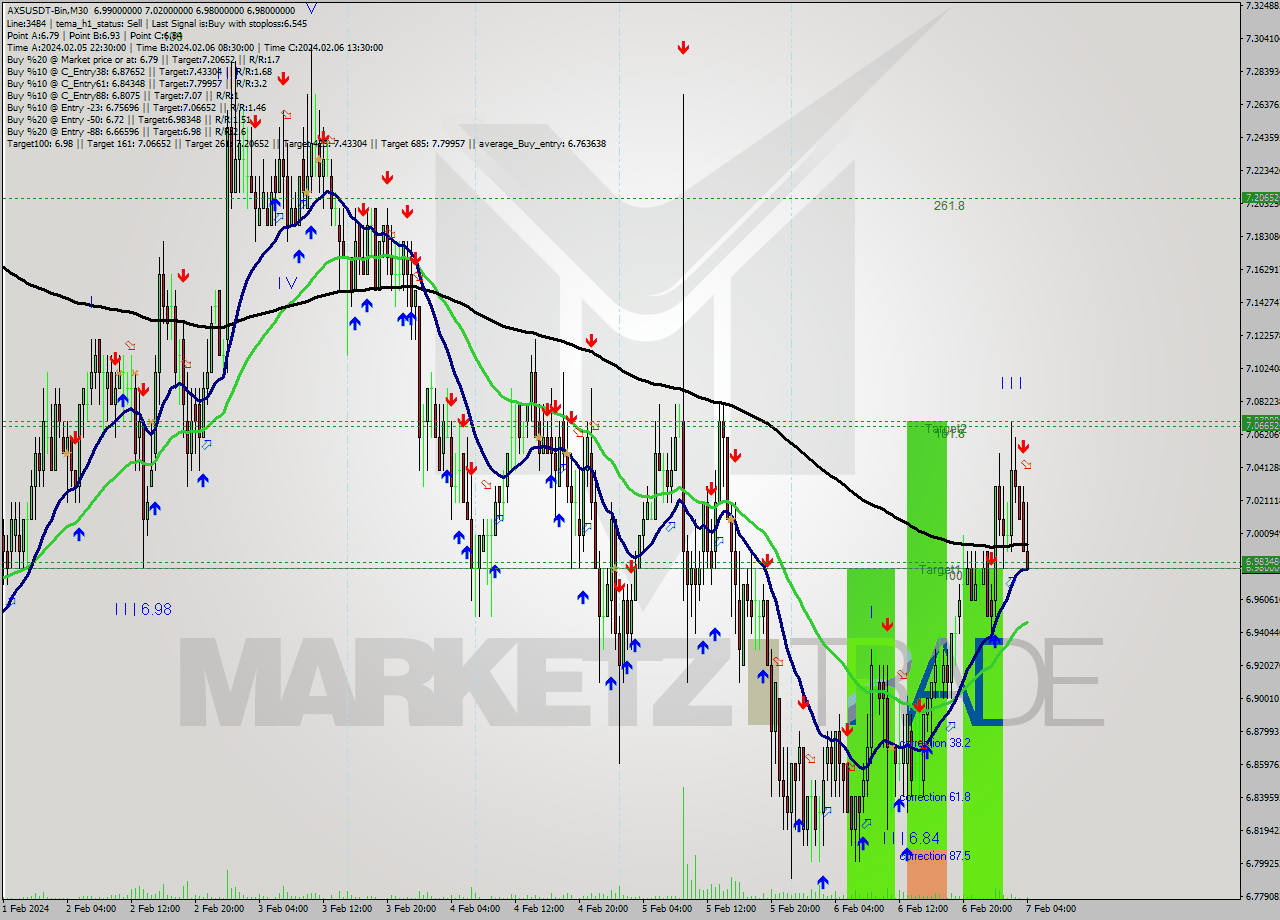Click the 7.14273 price axis label
Viewport: 1280px width, 920px height.
pos(1262,302)
